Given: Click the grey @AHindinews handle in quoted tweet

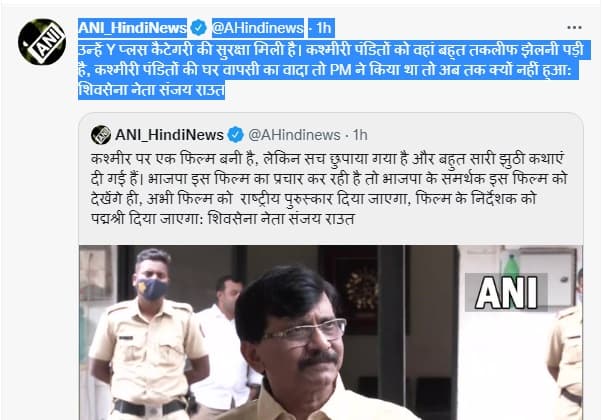Looking at the screenshot, I should (294, 135).
